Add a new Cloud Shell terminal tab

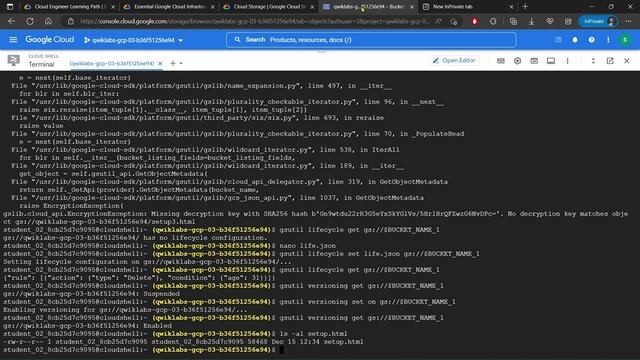[173, 63]
